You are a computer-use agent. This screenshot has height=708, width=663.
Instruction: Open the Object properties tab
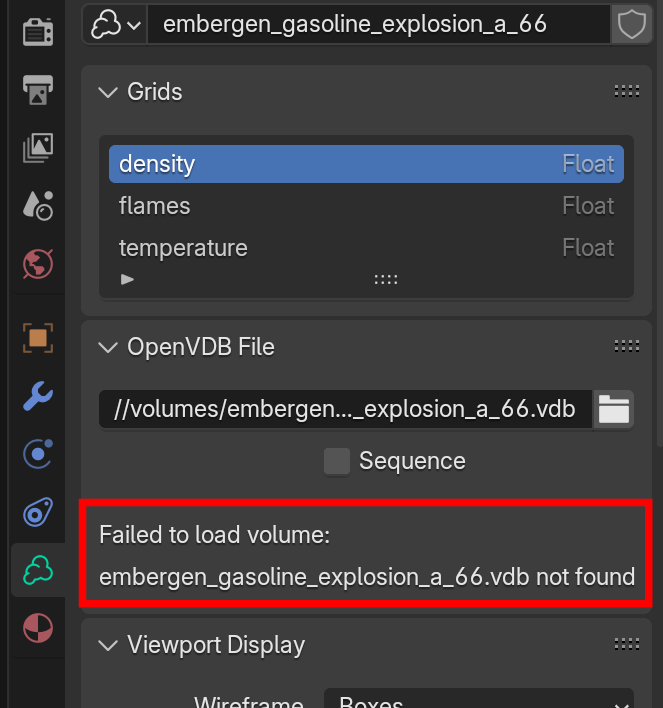click(38, 338)
